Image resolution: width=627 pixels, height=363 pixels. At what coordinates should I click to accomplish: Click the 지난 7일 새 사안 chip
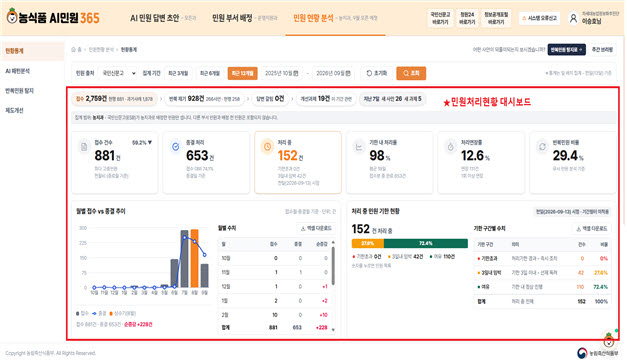point(392,99)
